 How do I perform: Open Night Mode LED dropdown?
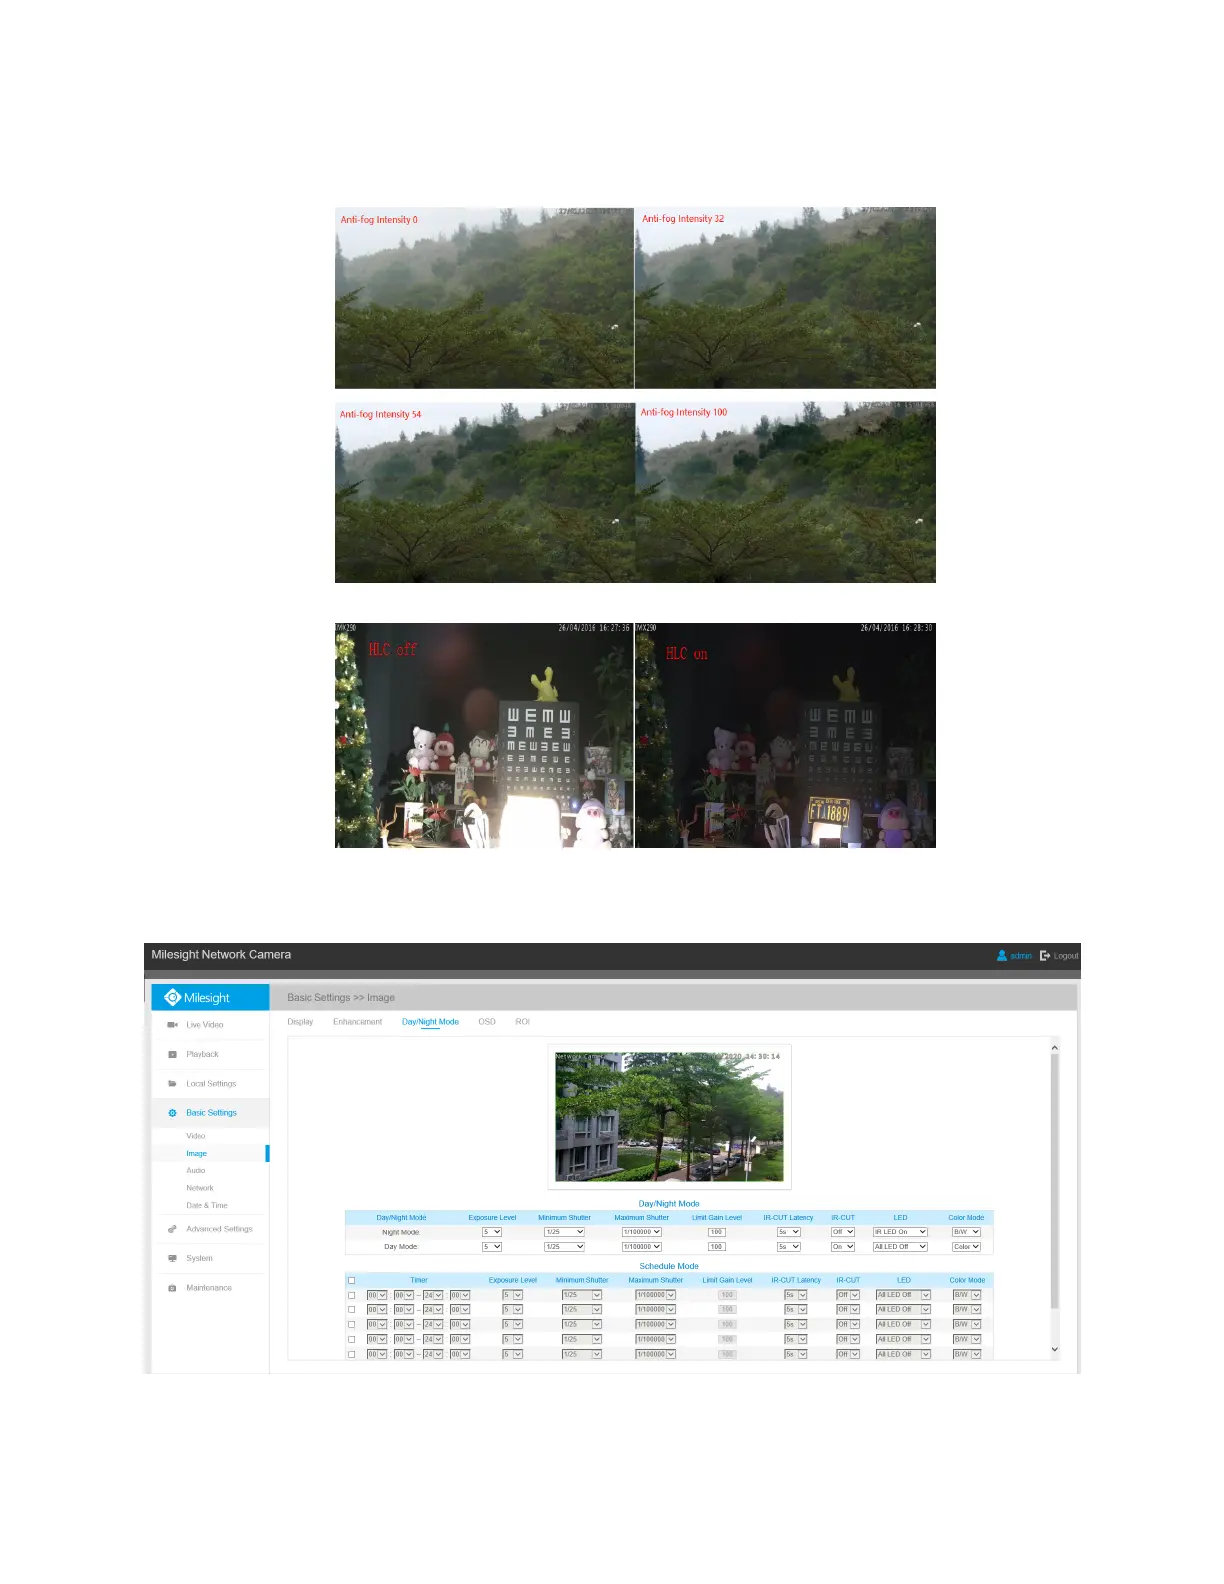[x=900, y=1232]
